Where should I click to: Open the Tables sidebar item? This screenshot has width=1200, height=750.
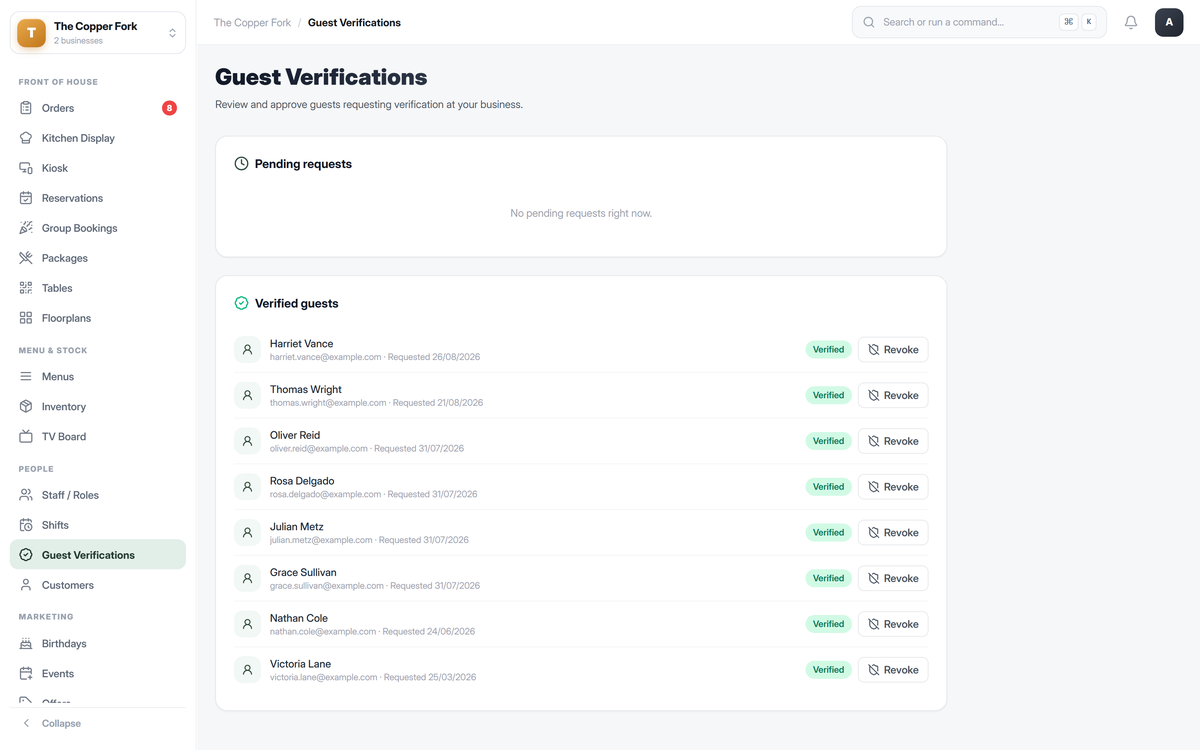tap(97, 288)
